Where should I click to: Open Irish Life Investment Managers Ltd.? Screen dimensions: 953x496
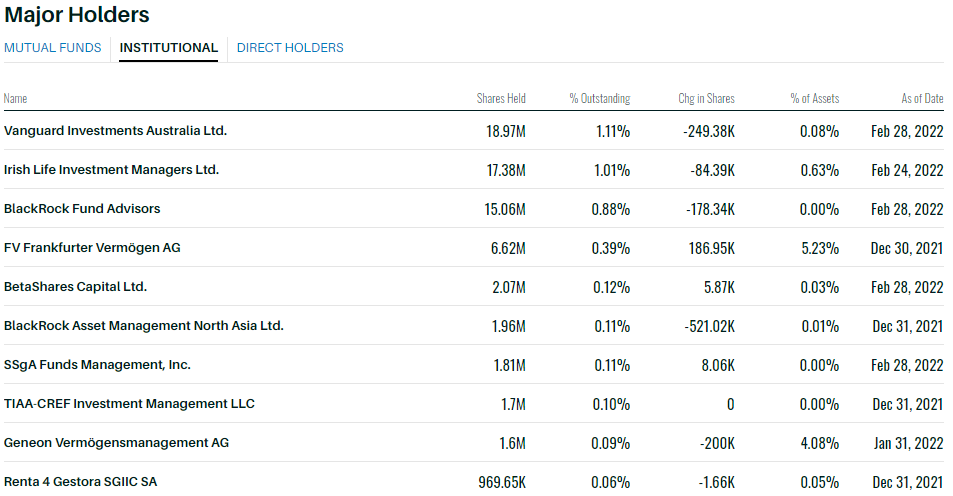click(111, 170)
